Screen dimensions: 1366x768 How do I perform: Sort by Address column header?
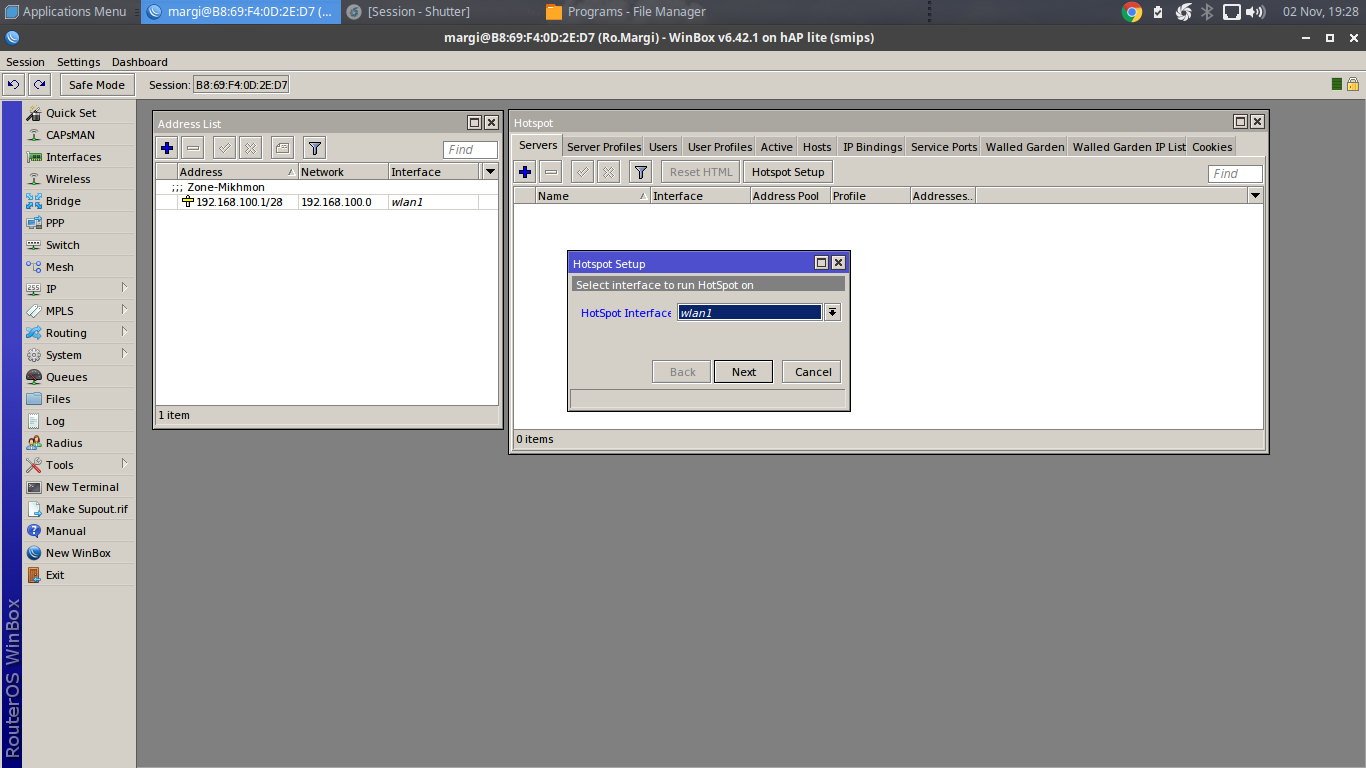click(x=238, y=172)
